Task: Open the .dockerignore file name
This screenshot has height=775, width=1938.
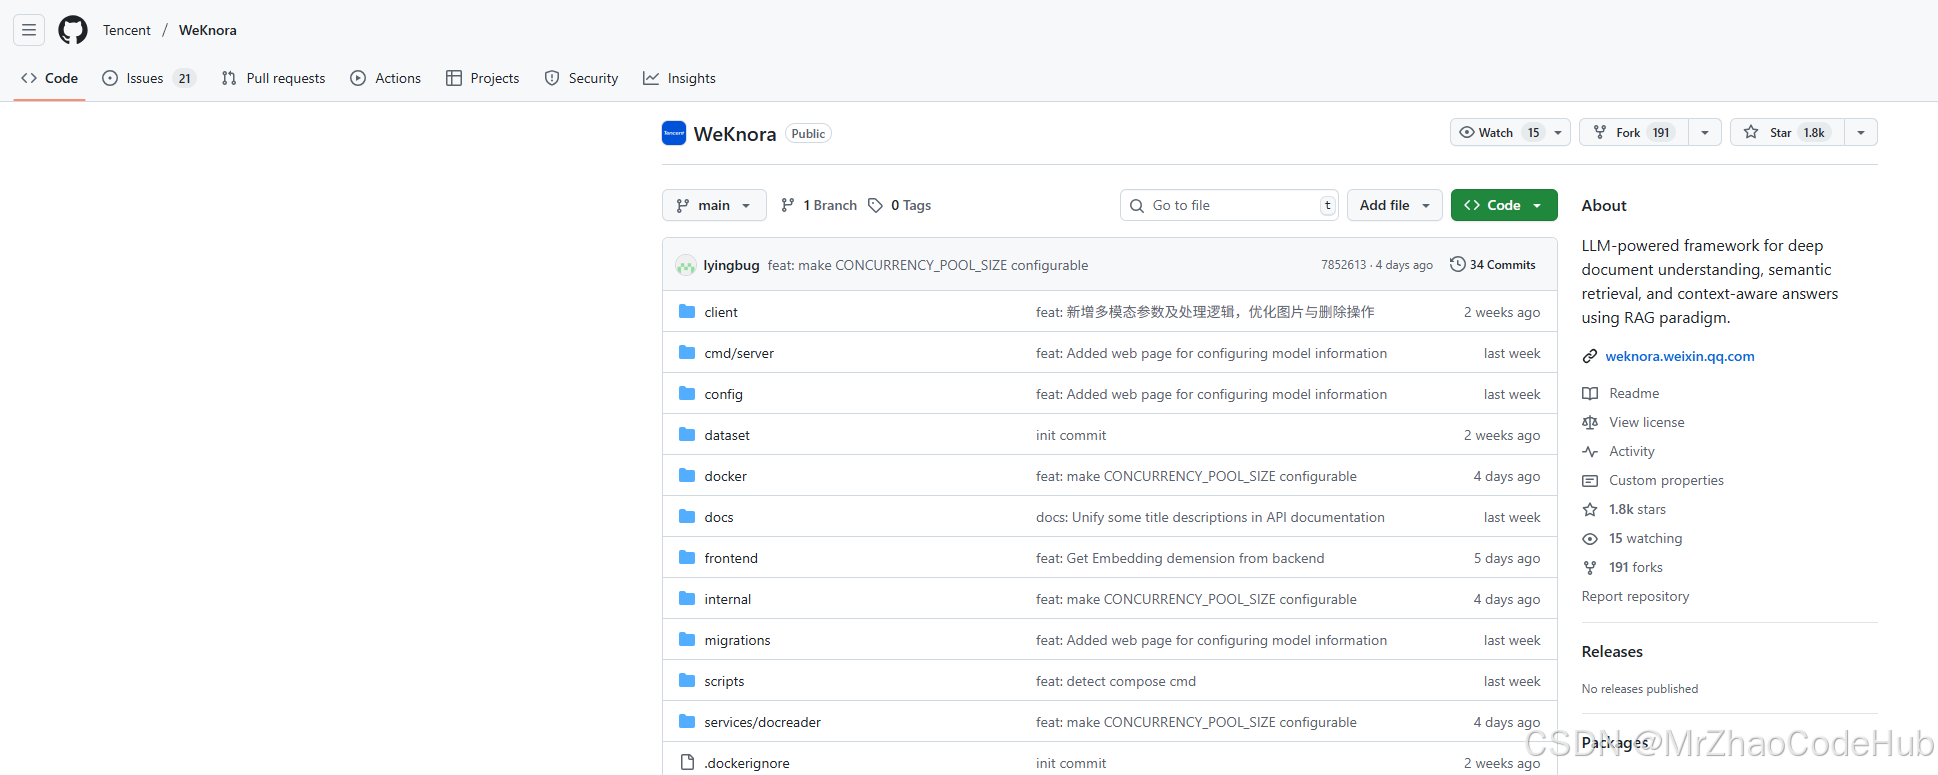Action: (747, 763)
